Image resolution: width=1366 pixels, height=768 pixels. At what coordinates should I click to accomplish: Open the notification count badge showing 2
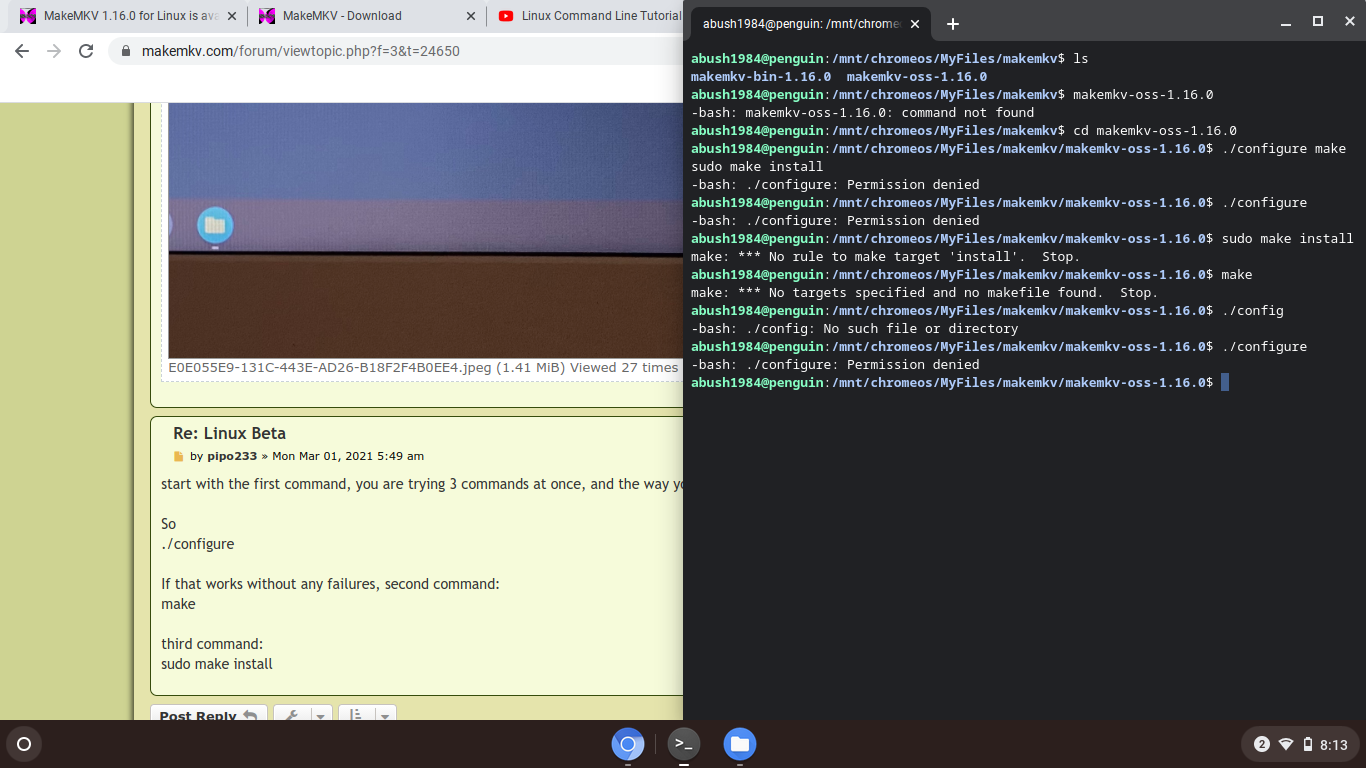[x=1262, y=744]
